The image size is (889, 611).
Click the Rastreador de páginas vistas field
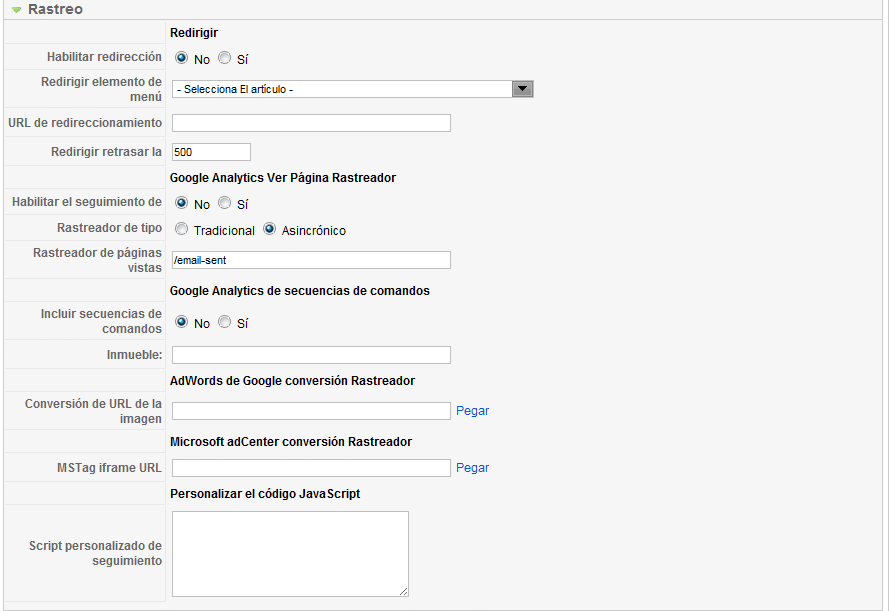coord(311,260)
